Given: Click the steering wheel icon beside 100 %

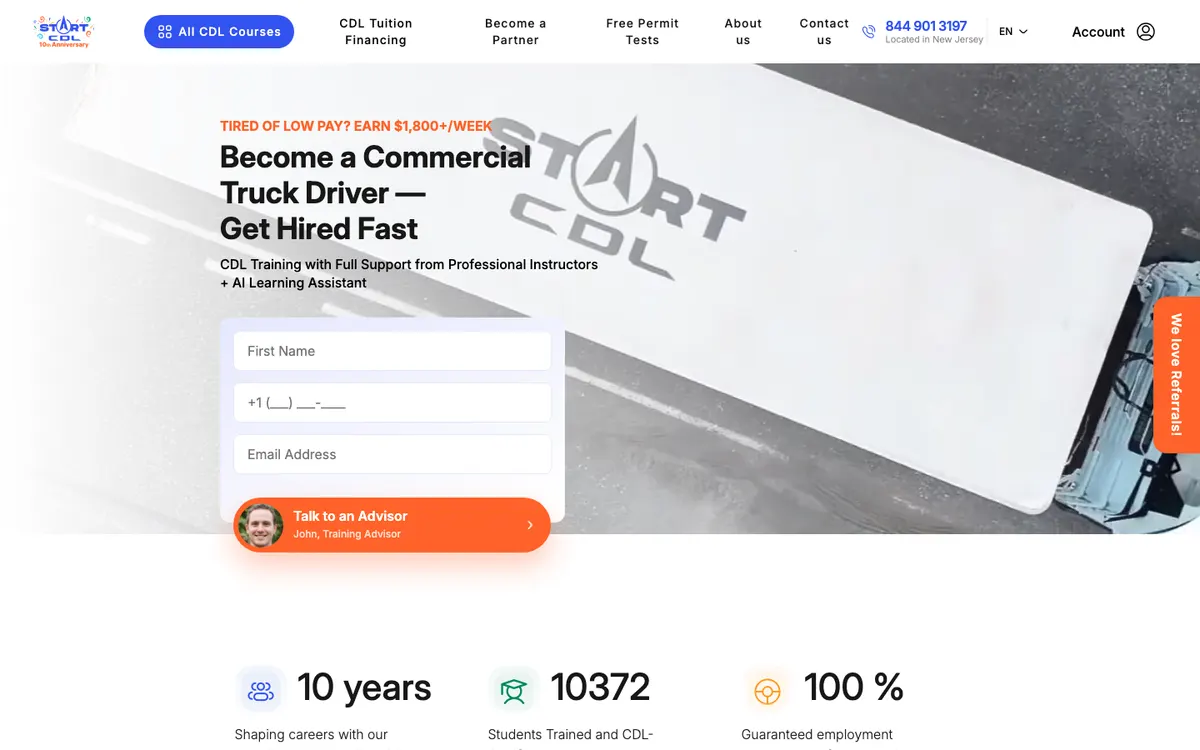Looking at the screenshot, I should coord(767,690).
